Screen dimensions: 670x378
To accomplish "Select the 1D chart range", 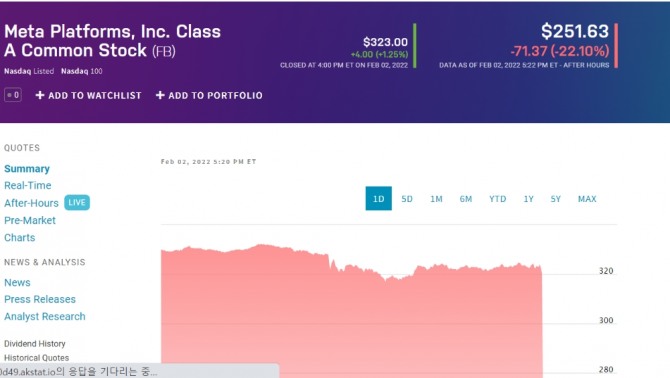I will [x=379, y=199].
